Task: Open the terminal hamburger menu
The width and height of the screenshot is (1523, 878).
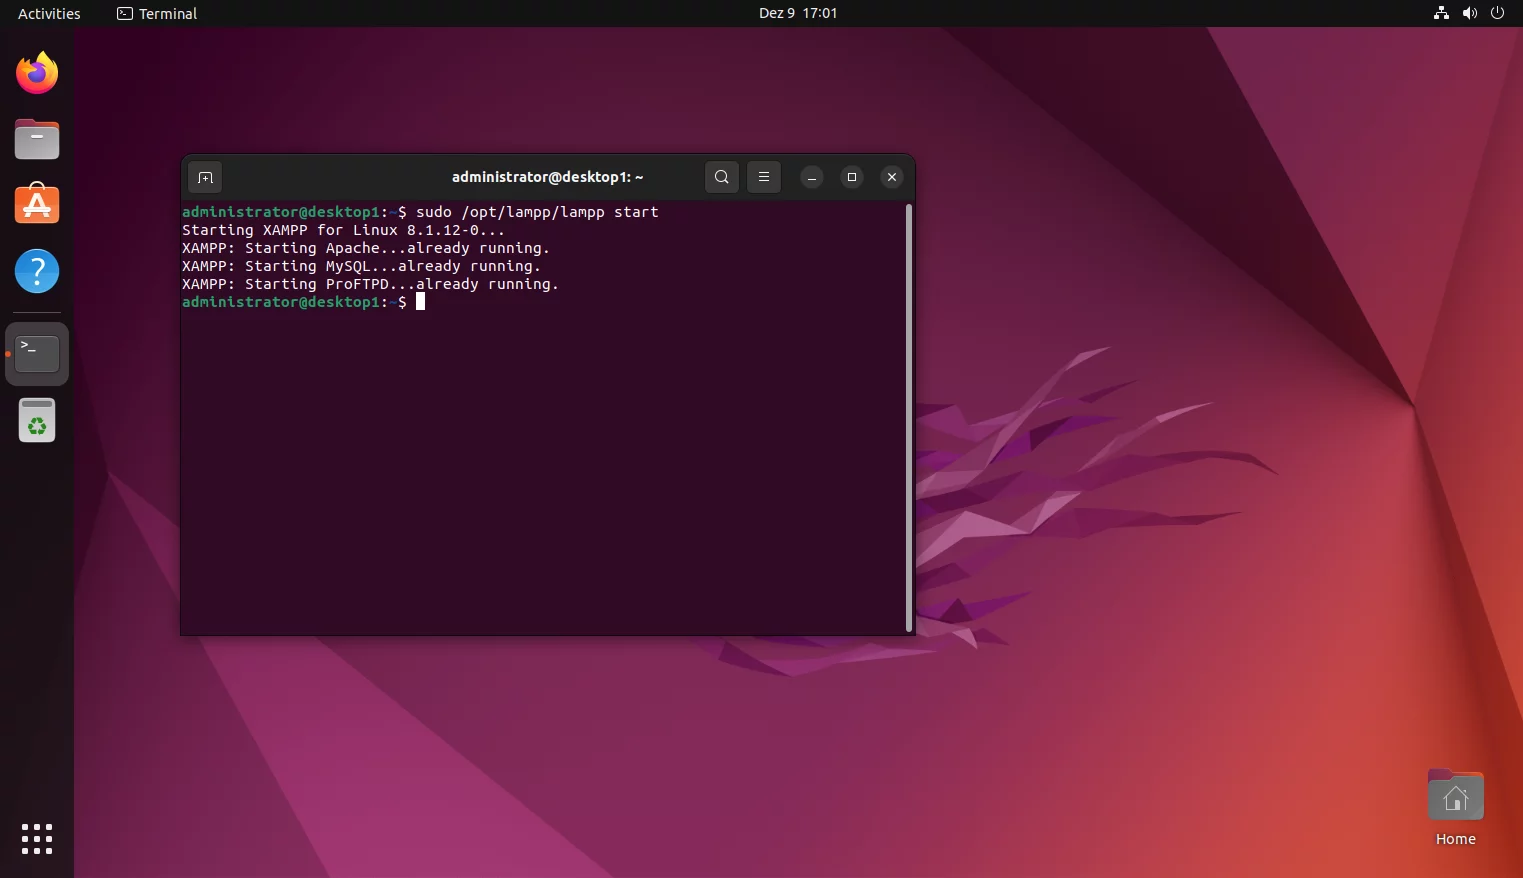Action: point(764,177)
